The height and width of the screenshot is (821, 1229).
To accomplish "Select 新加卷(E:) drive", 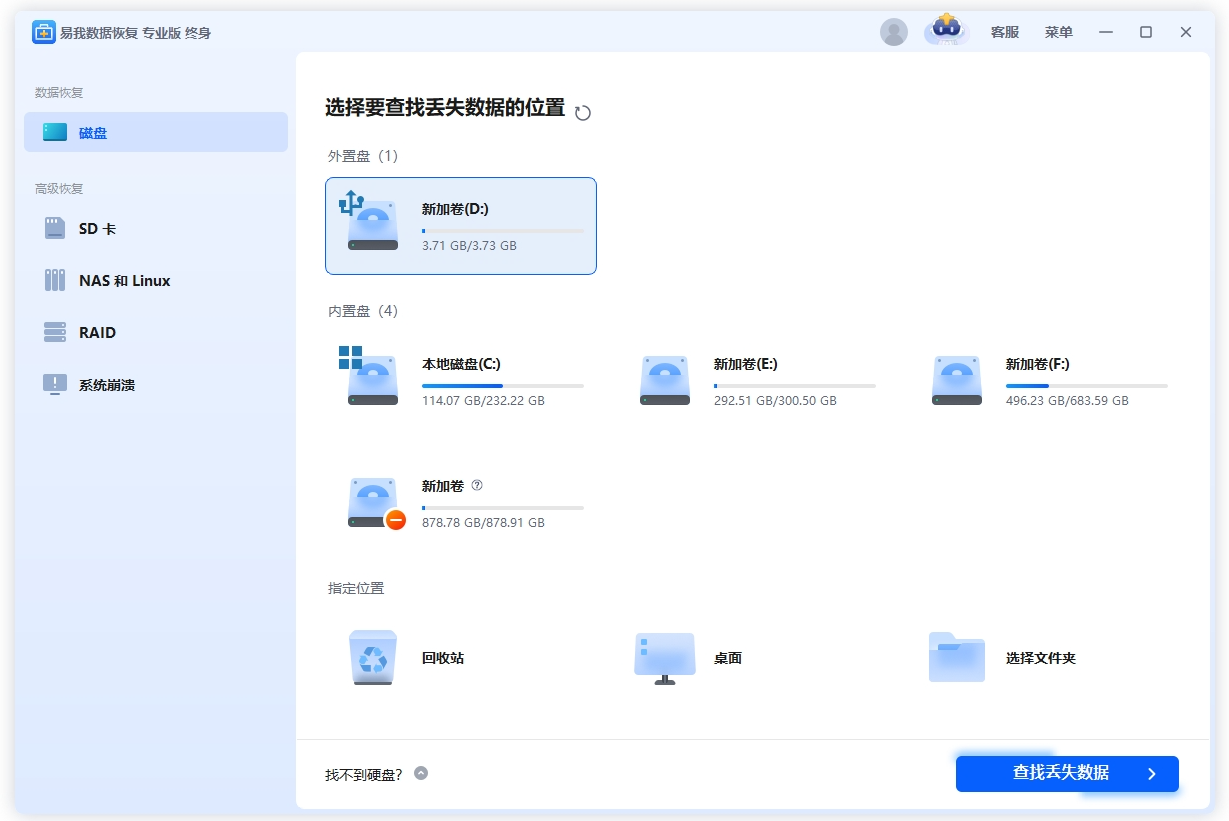I will point(753,381).
